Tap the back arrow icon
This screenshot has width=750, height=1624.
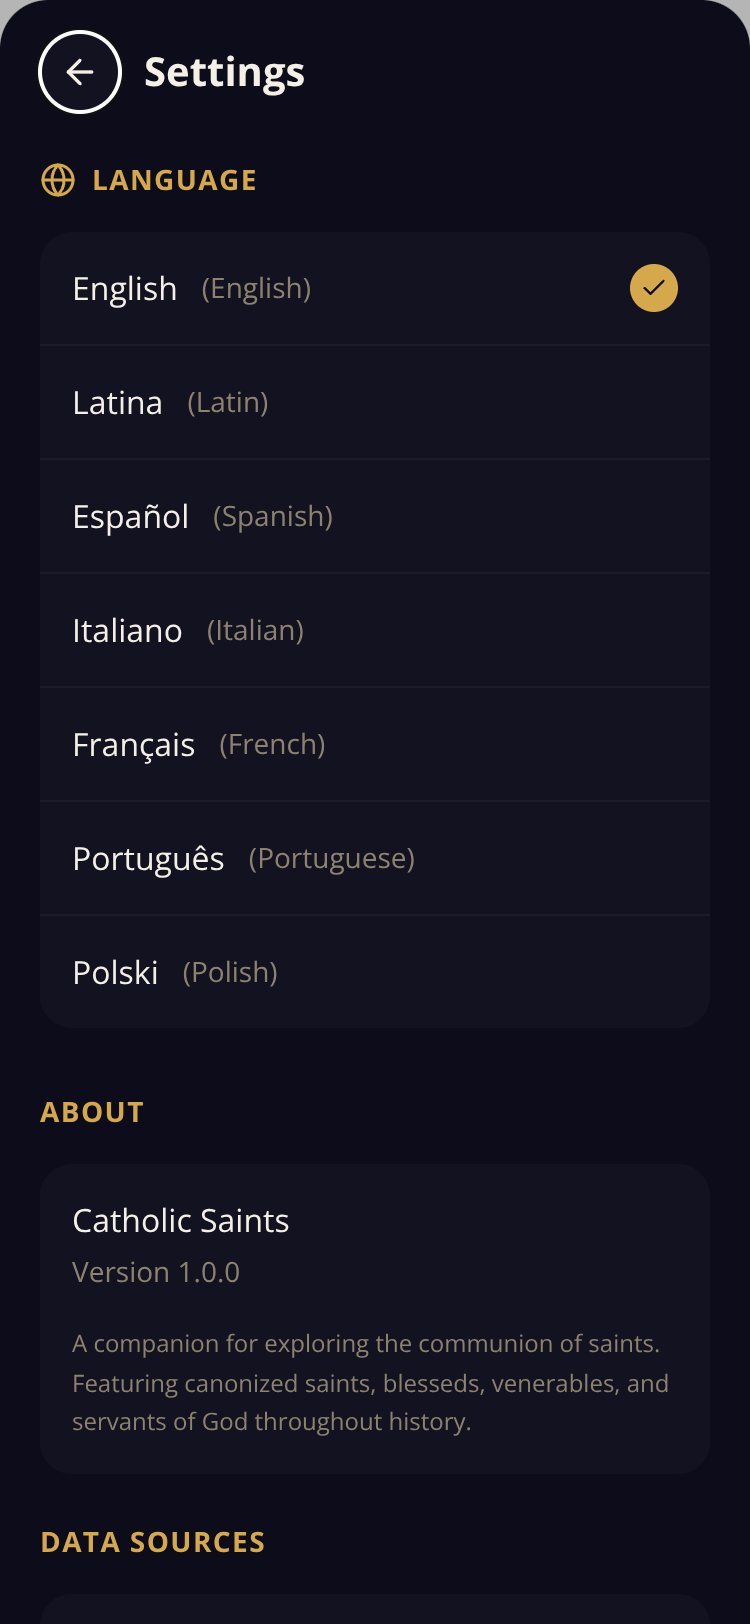coord(80,72)
